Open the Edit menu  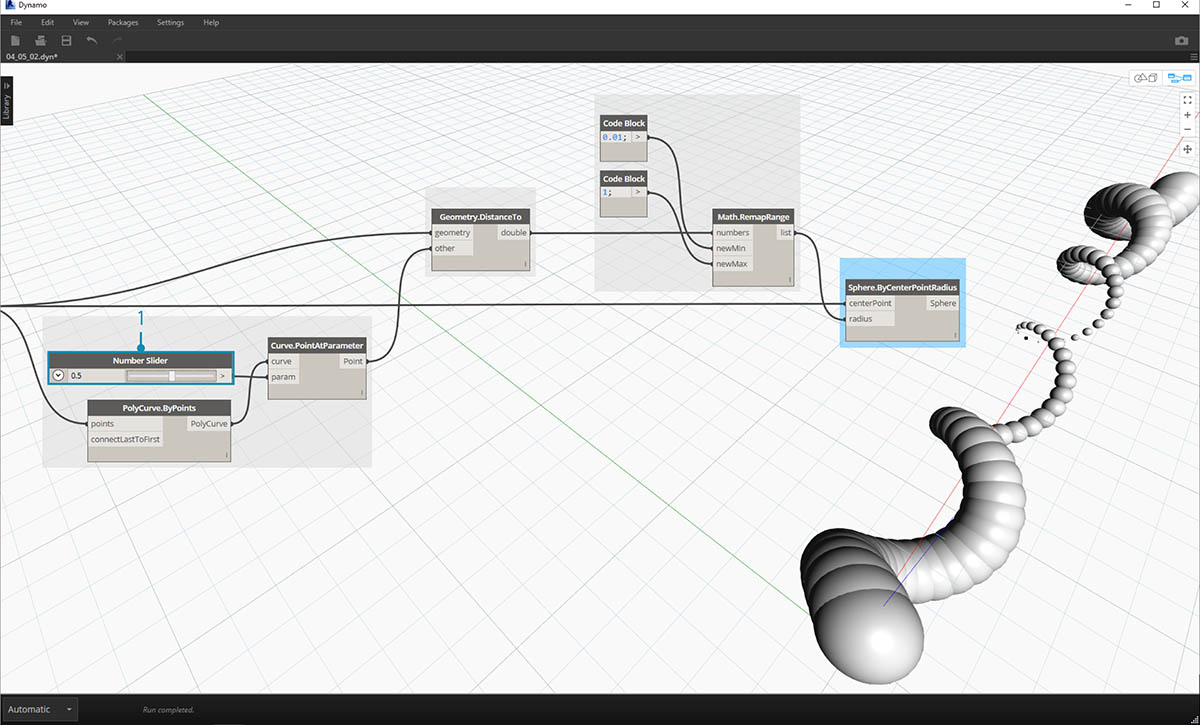pos(48,22)
